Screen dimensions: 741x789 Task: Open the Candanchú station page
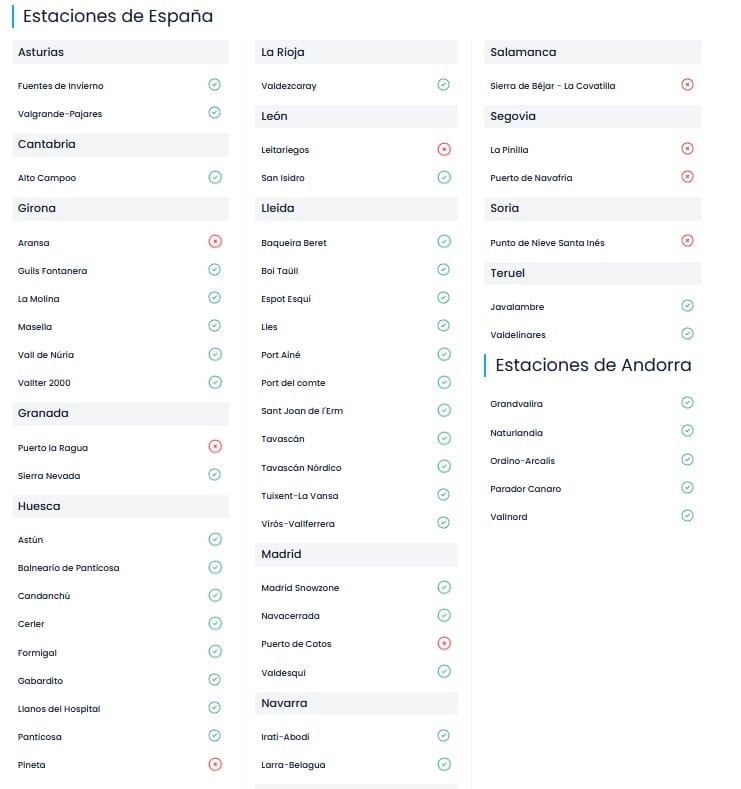point(44,596)
